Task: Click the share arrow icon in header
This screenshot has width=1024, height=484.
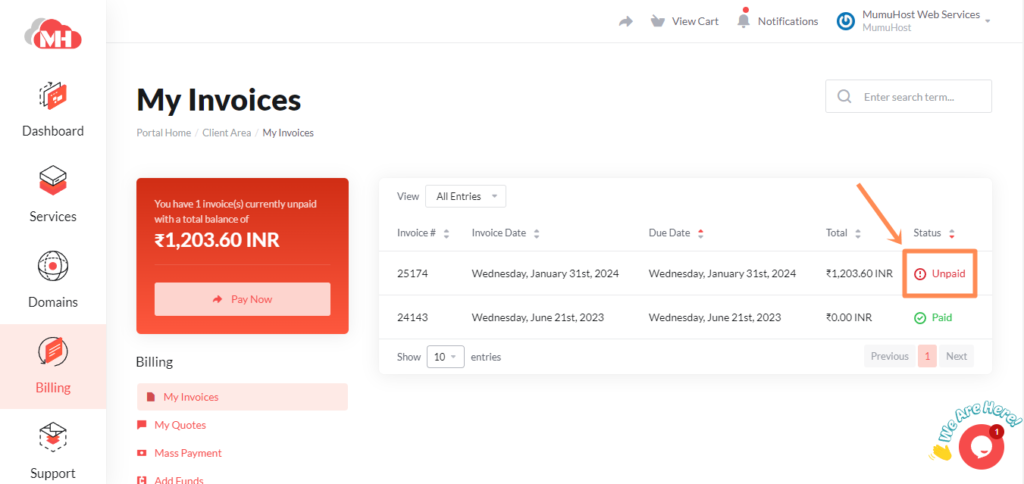Action: click(626, 21)
